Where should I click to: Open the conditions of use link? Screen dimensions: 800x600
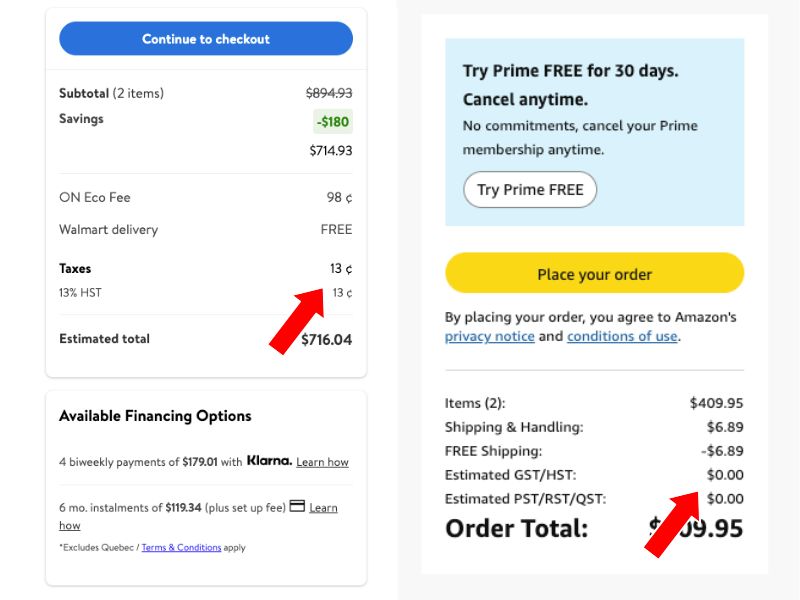tap(622, 336)
